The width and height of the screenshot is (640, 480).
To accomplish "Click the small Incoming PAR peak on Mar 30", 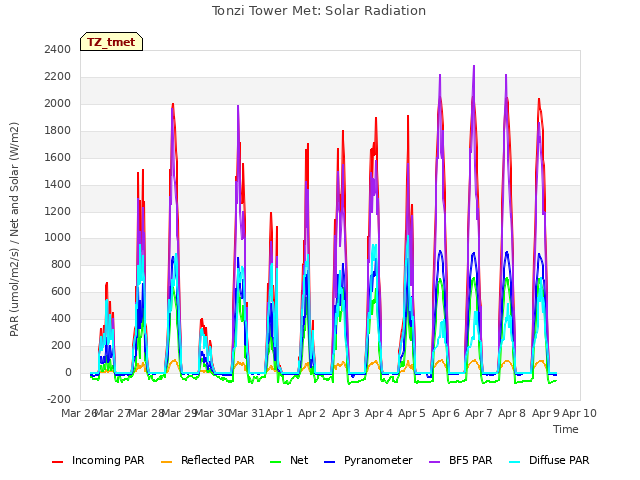I will pyautogui.click(x=202, y=319).
